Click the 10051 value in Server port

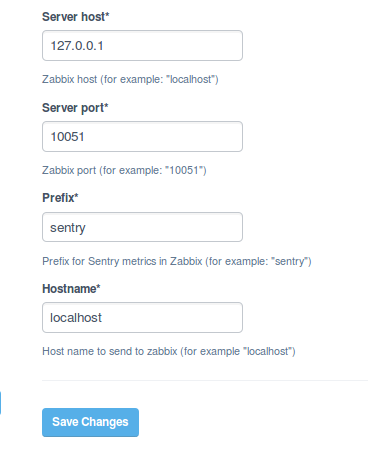67,137
